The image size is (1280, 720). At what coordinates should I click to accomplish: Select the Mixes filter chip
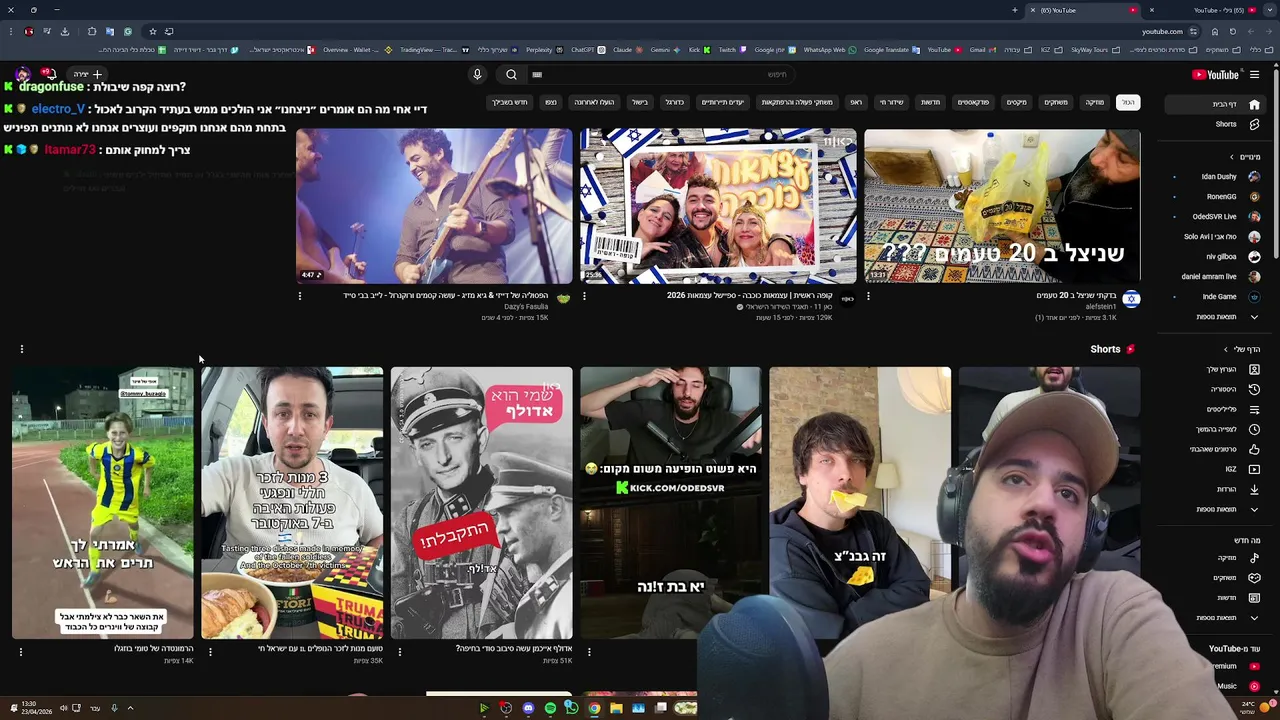[x=1016, y=102]
